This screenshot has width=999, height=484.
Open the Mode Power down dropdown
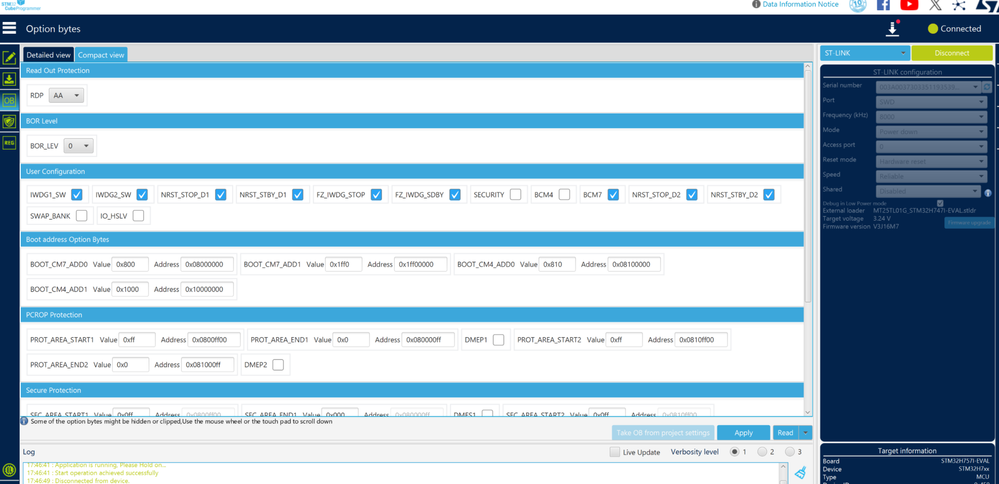pos(932,131)
